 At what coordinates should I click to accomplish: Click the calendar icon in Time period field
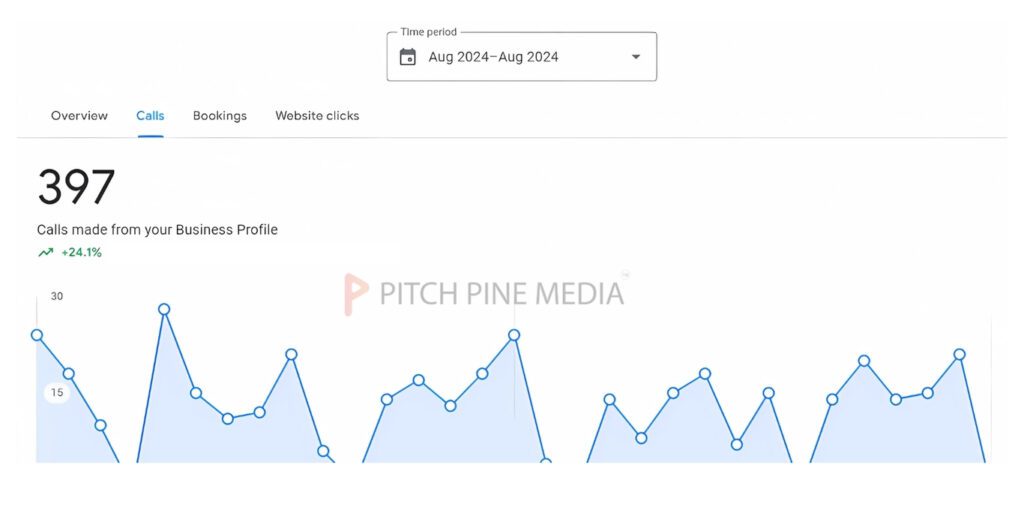[x=408, y=57]
